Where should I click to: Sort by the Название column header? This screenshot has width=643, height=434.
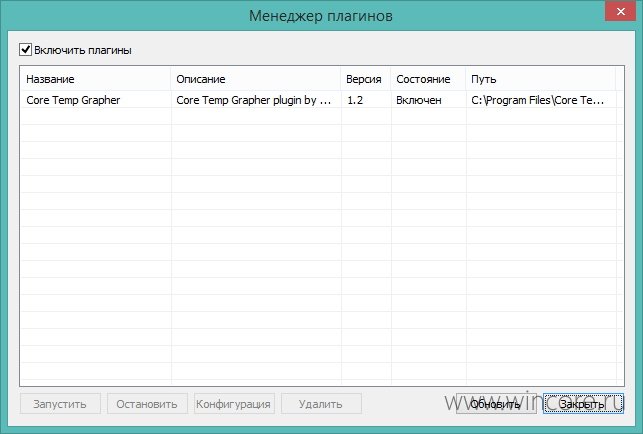click(x=96, y=79)
